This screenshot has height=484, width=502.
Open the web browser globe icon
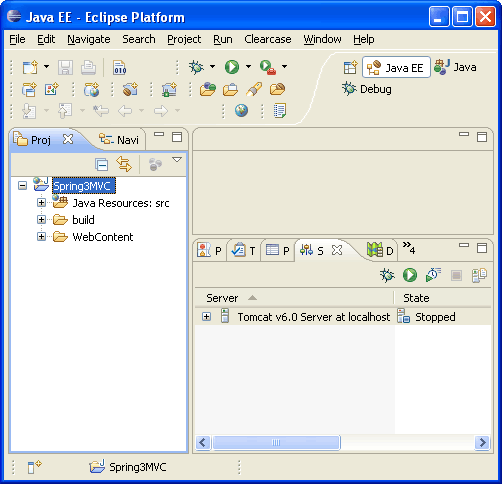coord(241,110)
